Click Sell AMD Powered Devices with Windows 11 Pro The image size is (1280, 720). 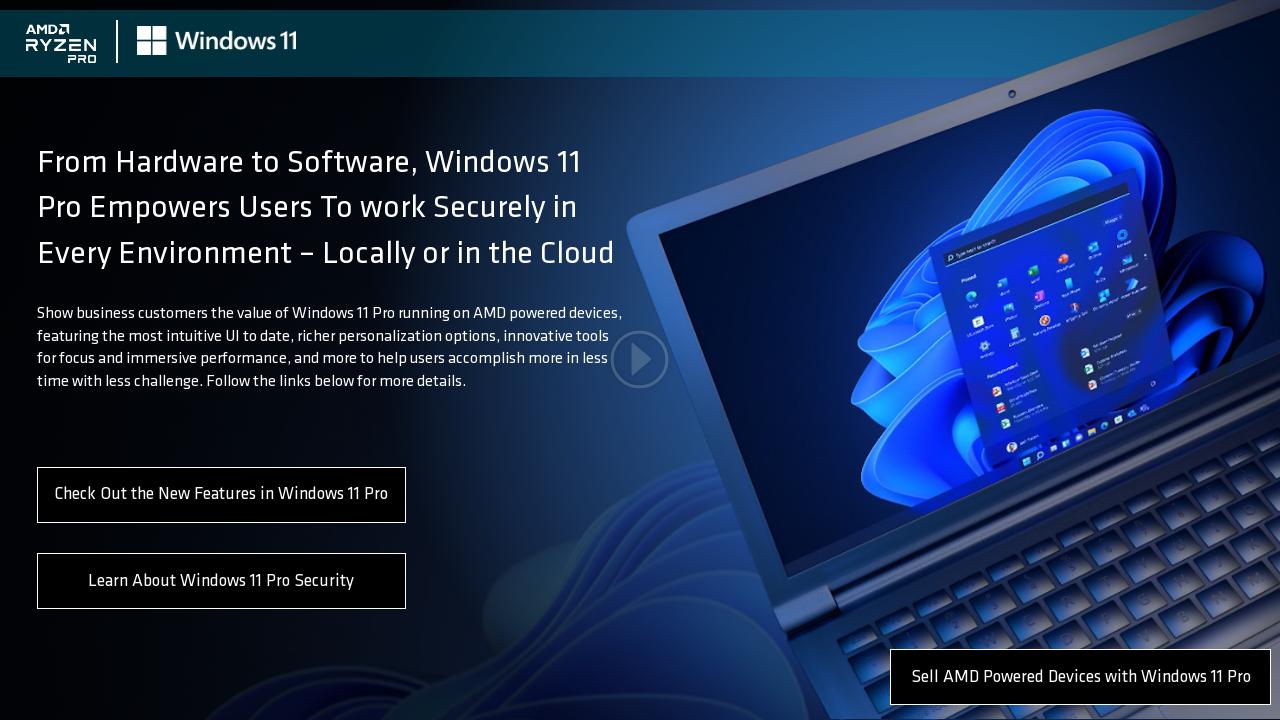point(1080,677)
